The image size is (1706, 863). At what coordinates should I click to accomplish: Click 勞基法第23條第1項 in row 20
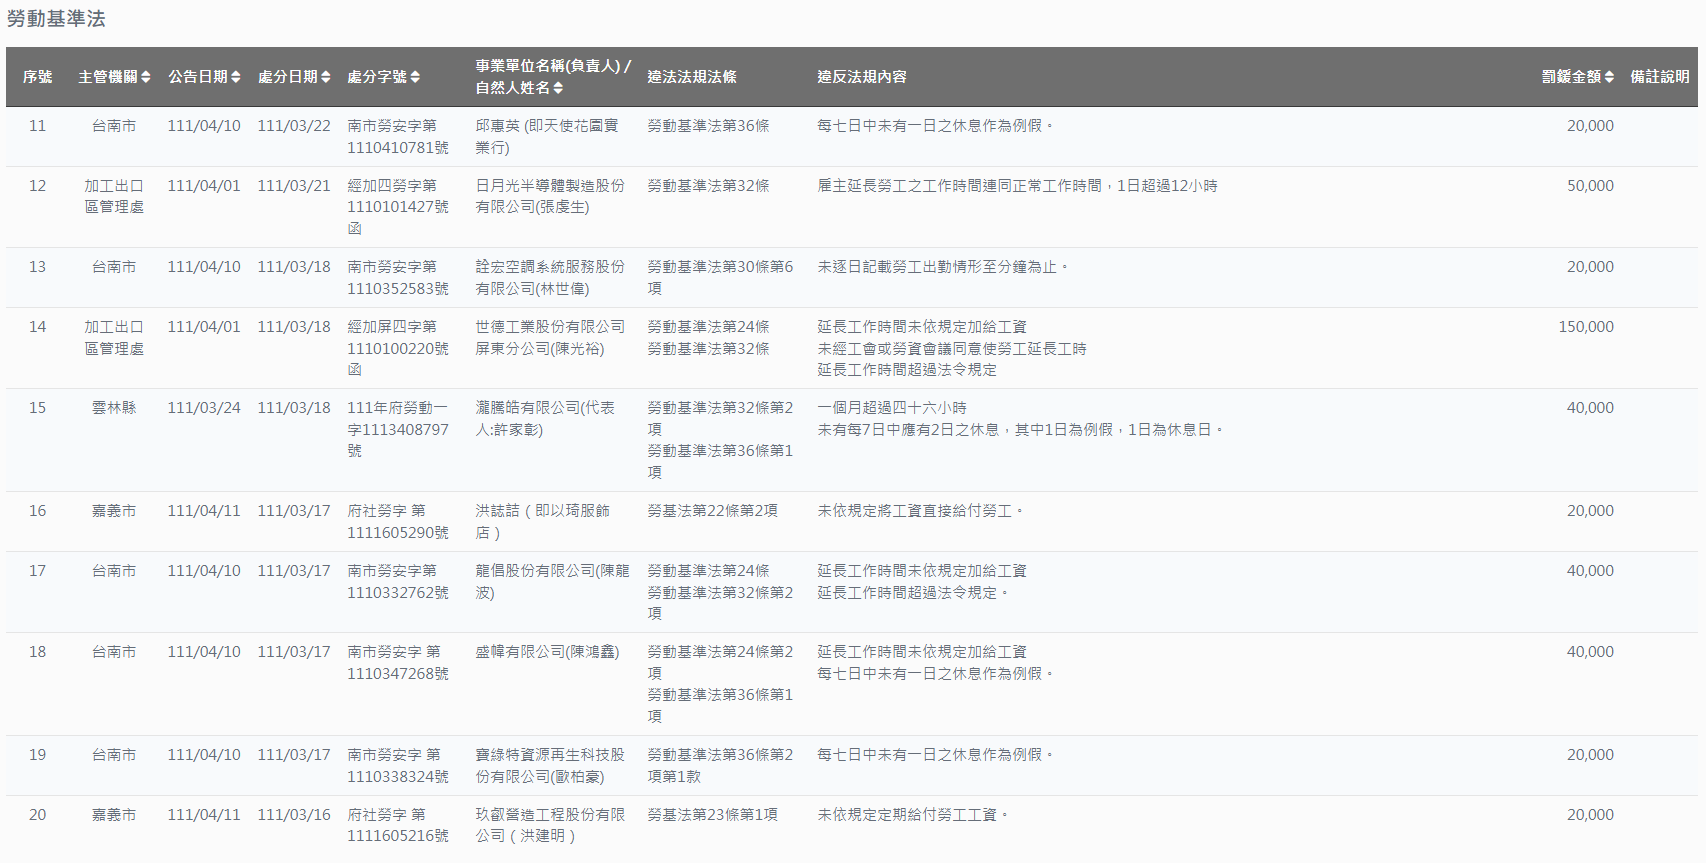pyautogui.click(x=712, y=815)
